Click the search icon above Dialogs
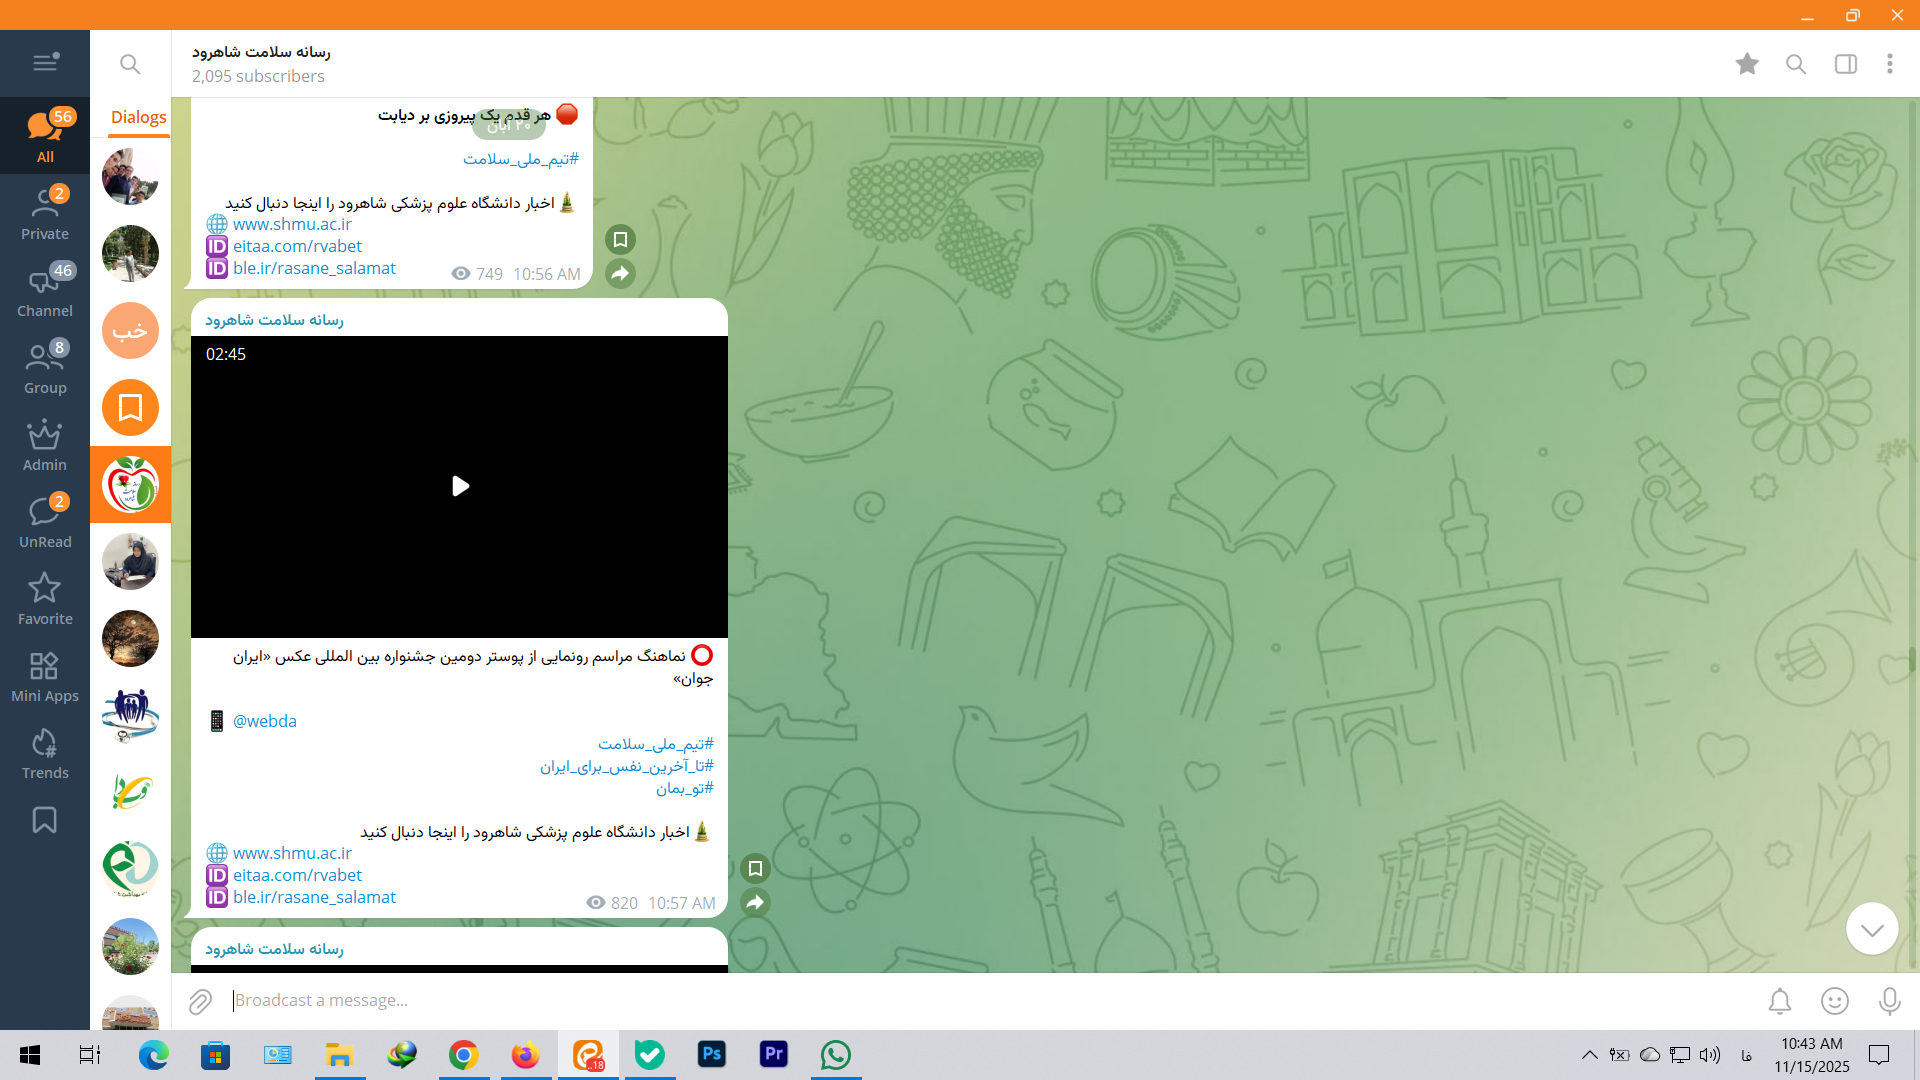The height and width of the screenshot is (1080, 1920). coord(130,64)
